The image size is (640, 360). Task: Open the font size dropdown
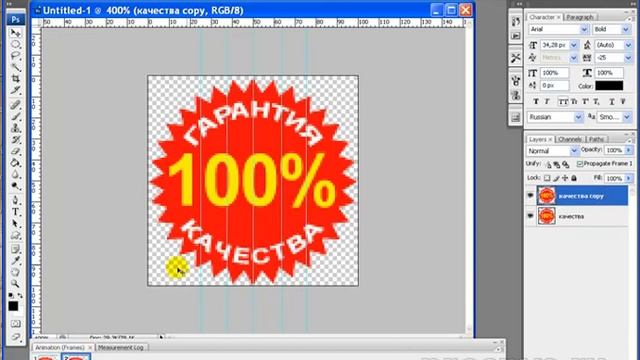click(x=573, y=45)
